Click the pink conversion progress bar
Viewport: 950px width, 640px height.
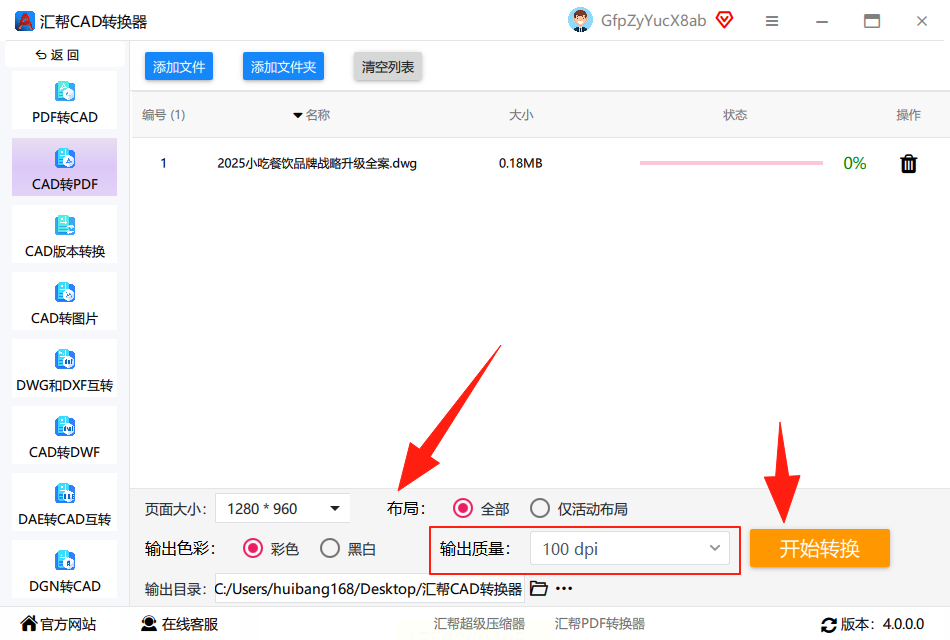click(x=731, y=163)
